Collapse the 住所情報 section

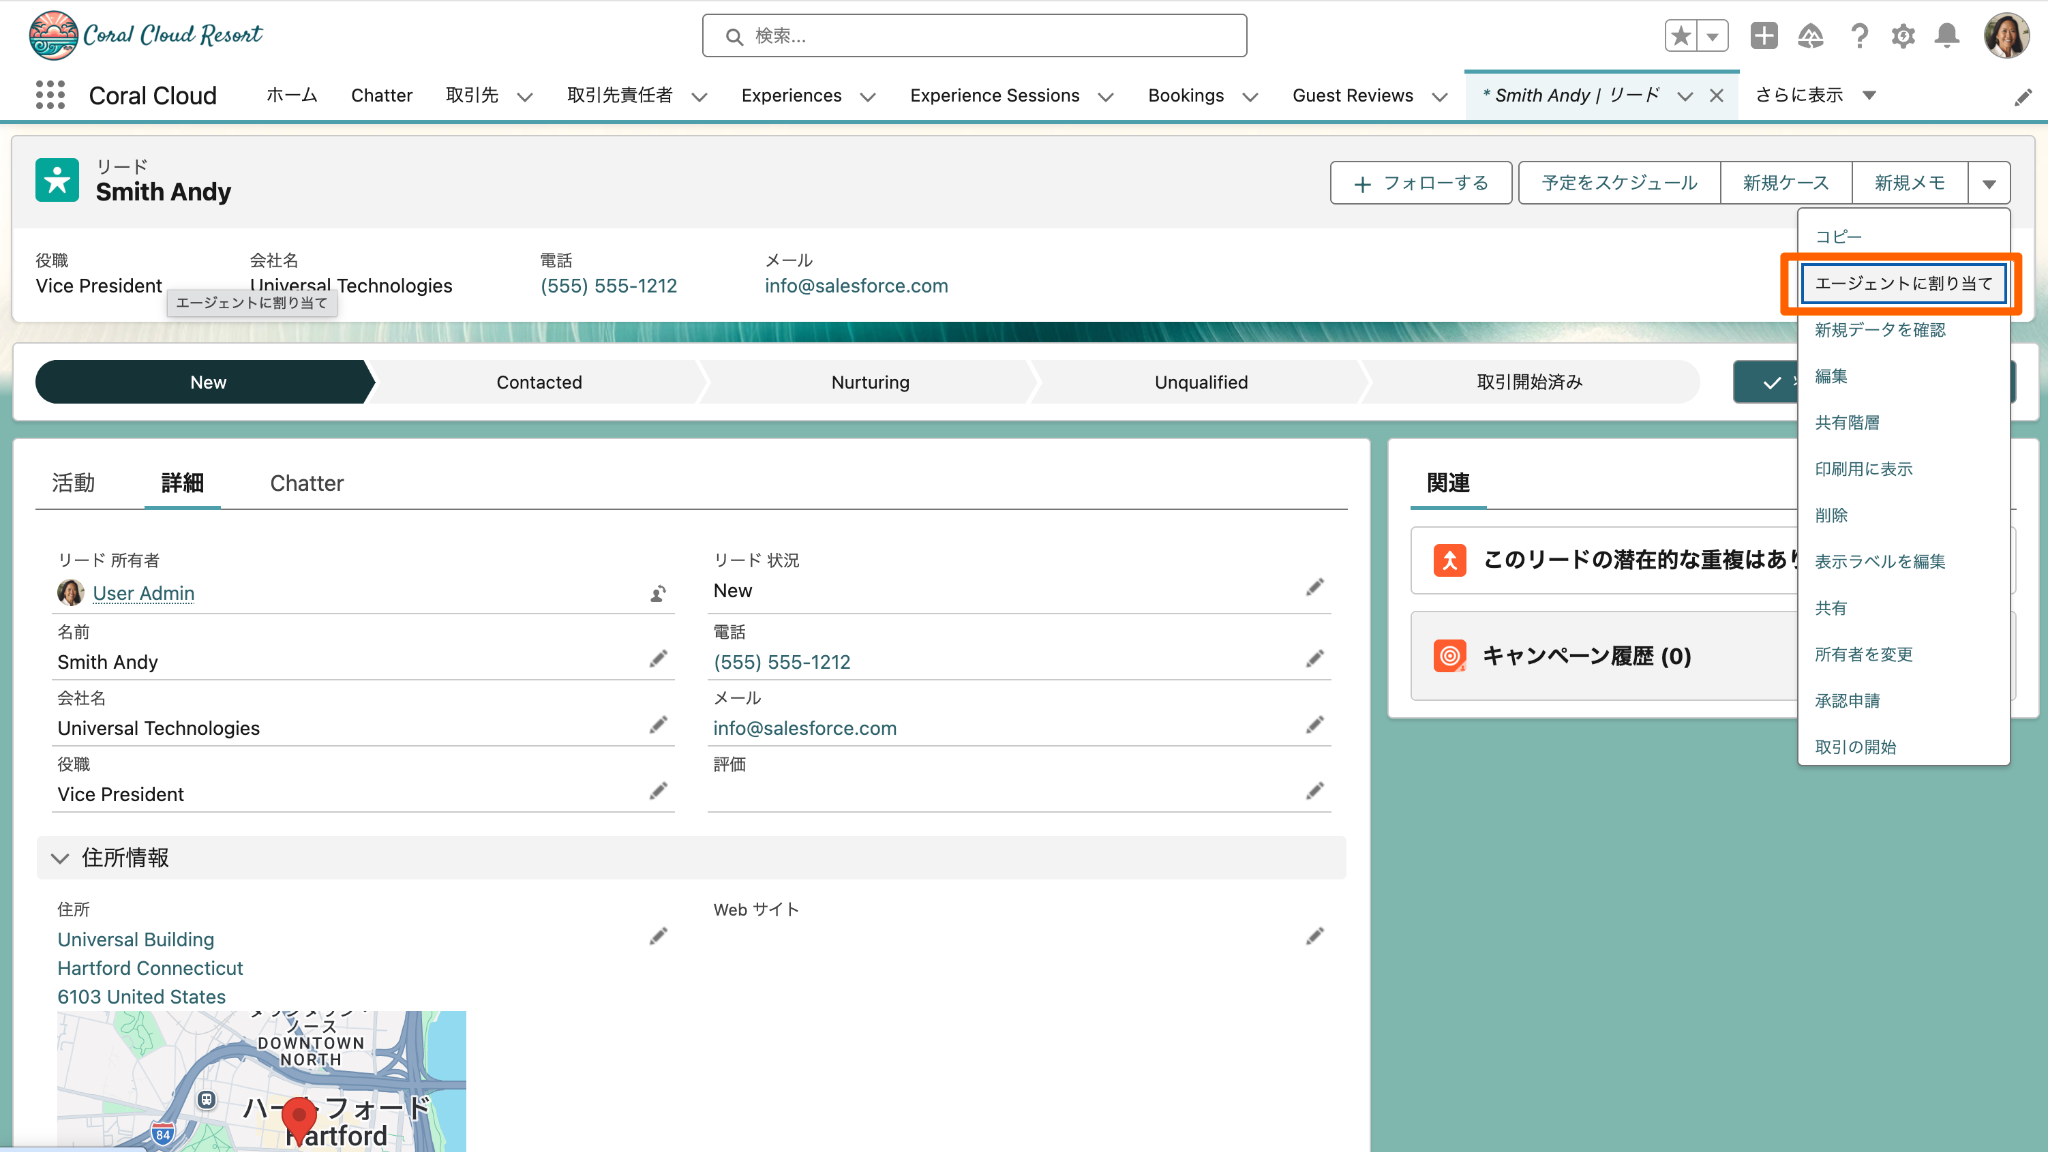coord(60,858)
